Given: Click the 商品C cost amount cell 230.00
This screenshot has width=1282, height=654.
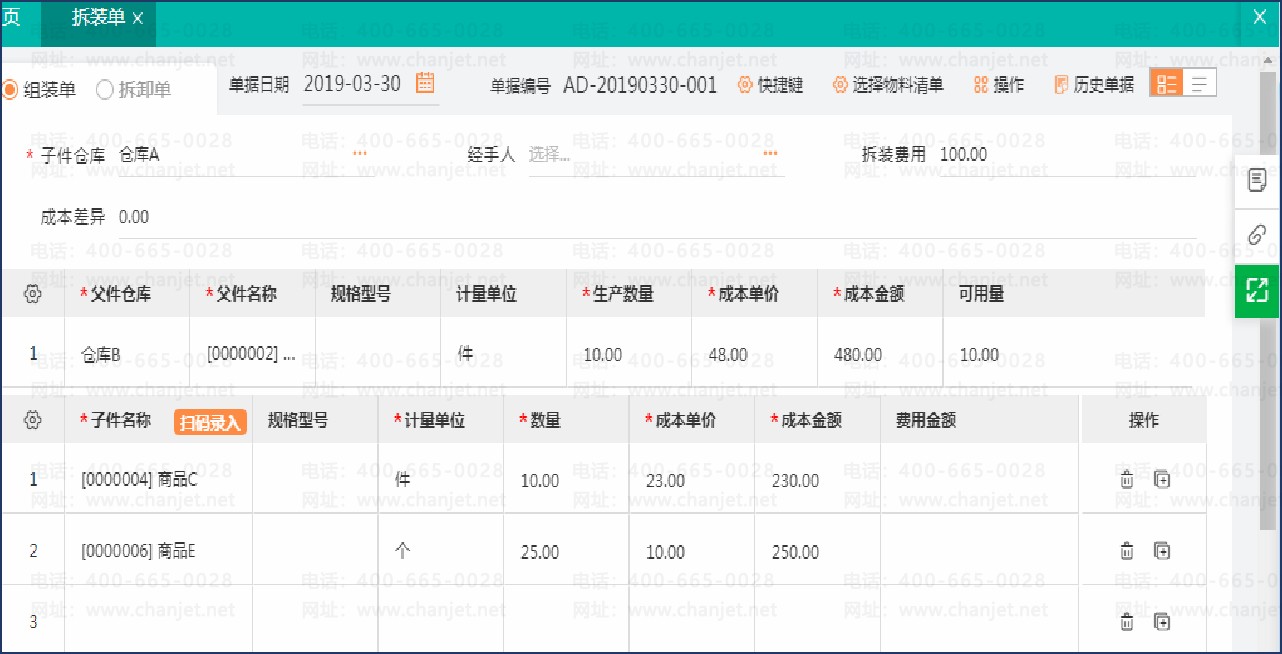Looking at the screenshot, I should click(x=817, y=480).
